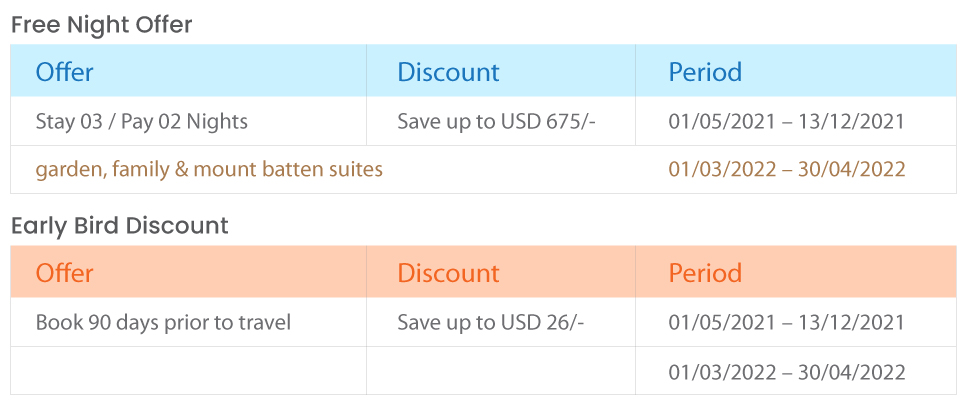This screenshot has height=401, width=968.
Task: Click Free Night 01/05/2021 – 13/12/2021 period
Action: (786, 122)
